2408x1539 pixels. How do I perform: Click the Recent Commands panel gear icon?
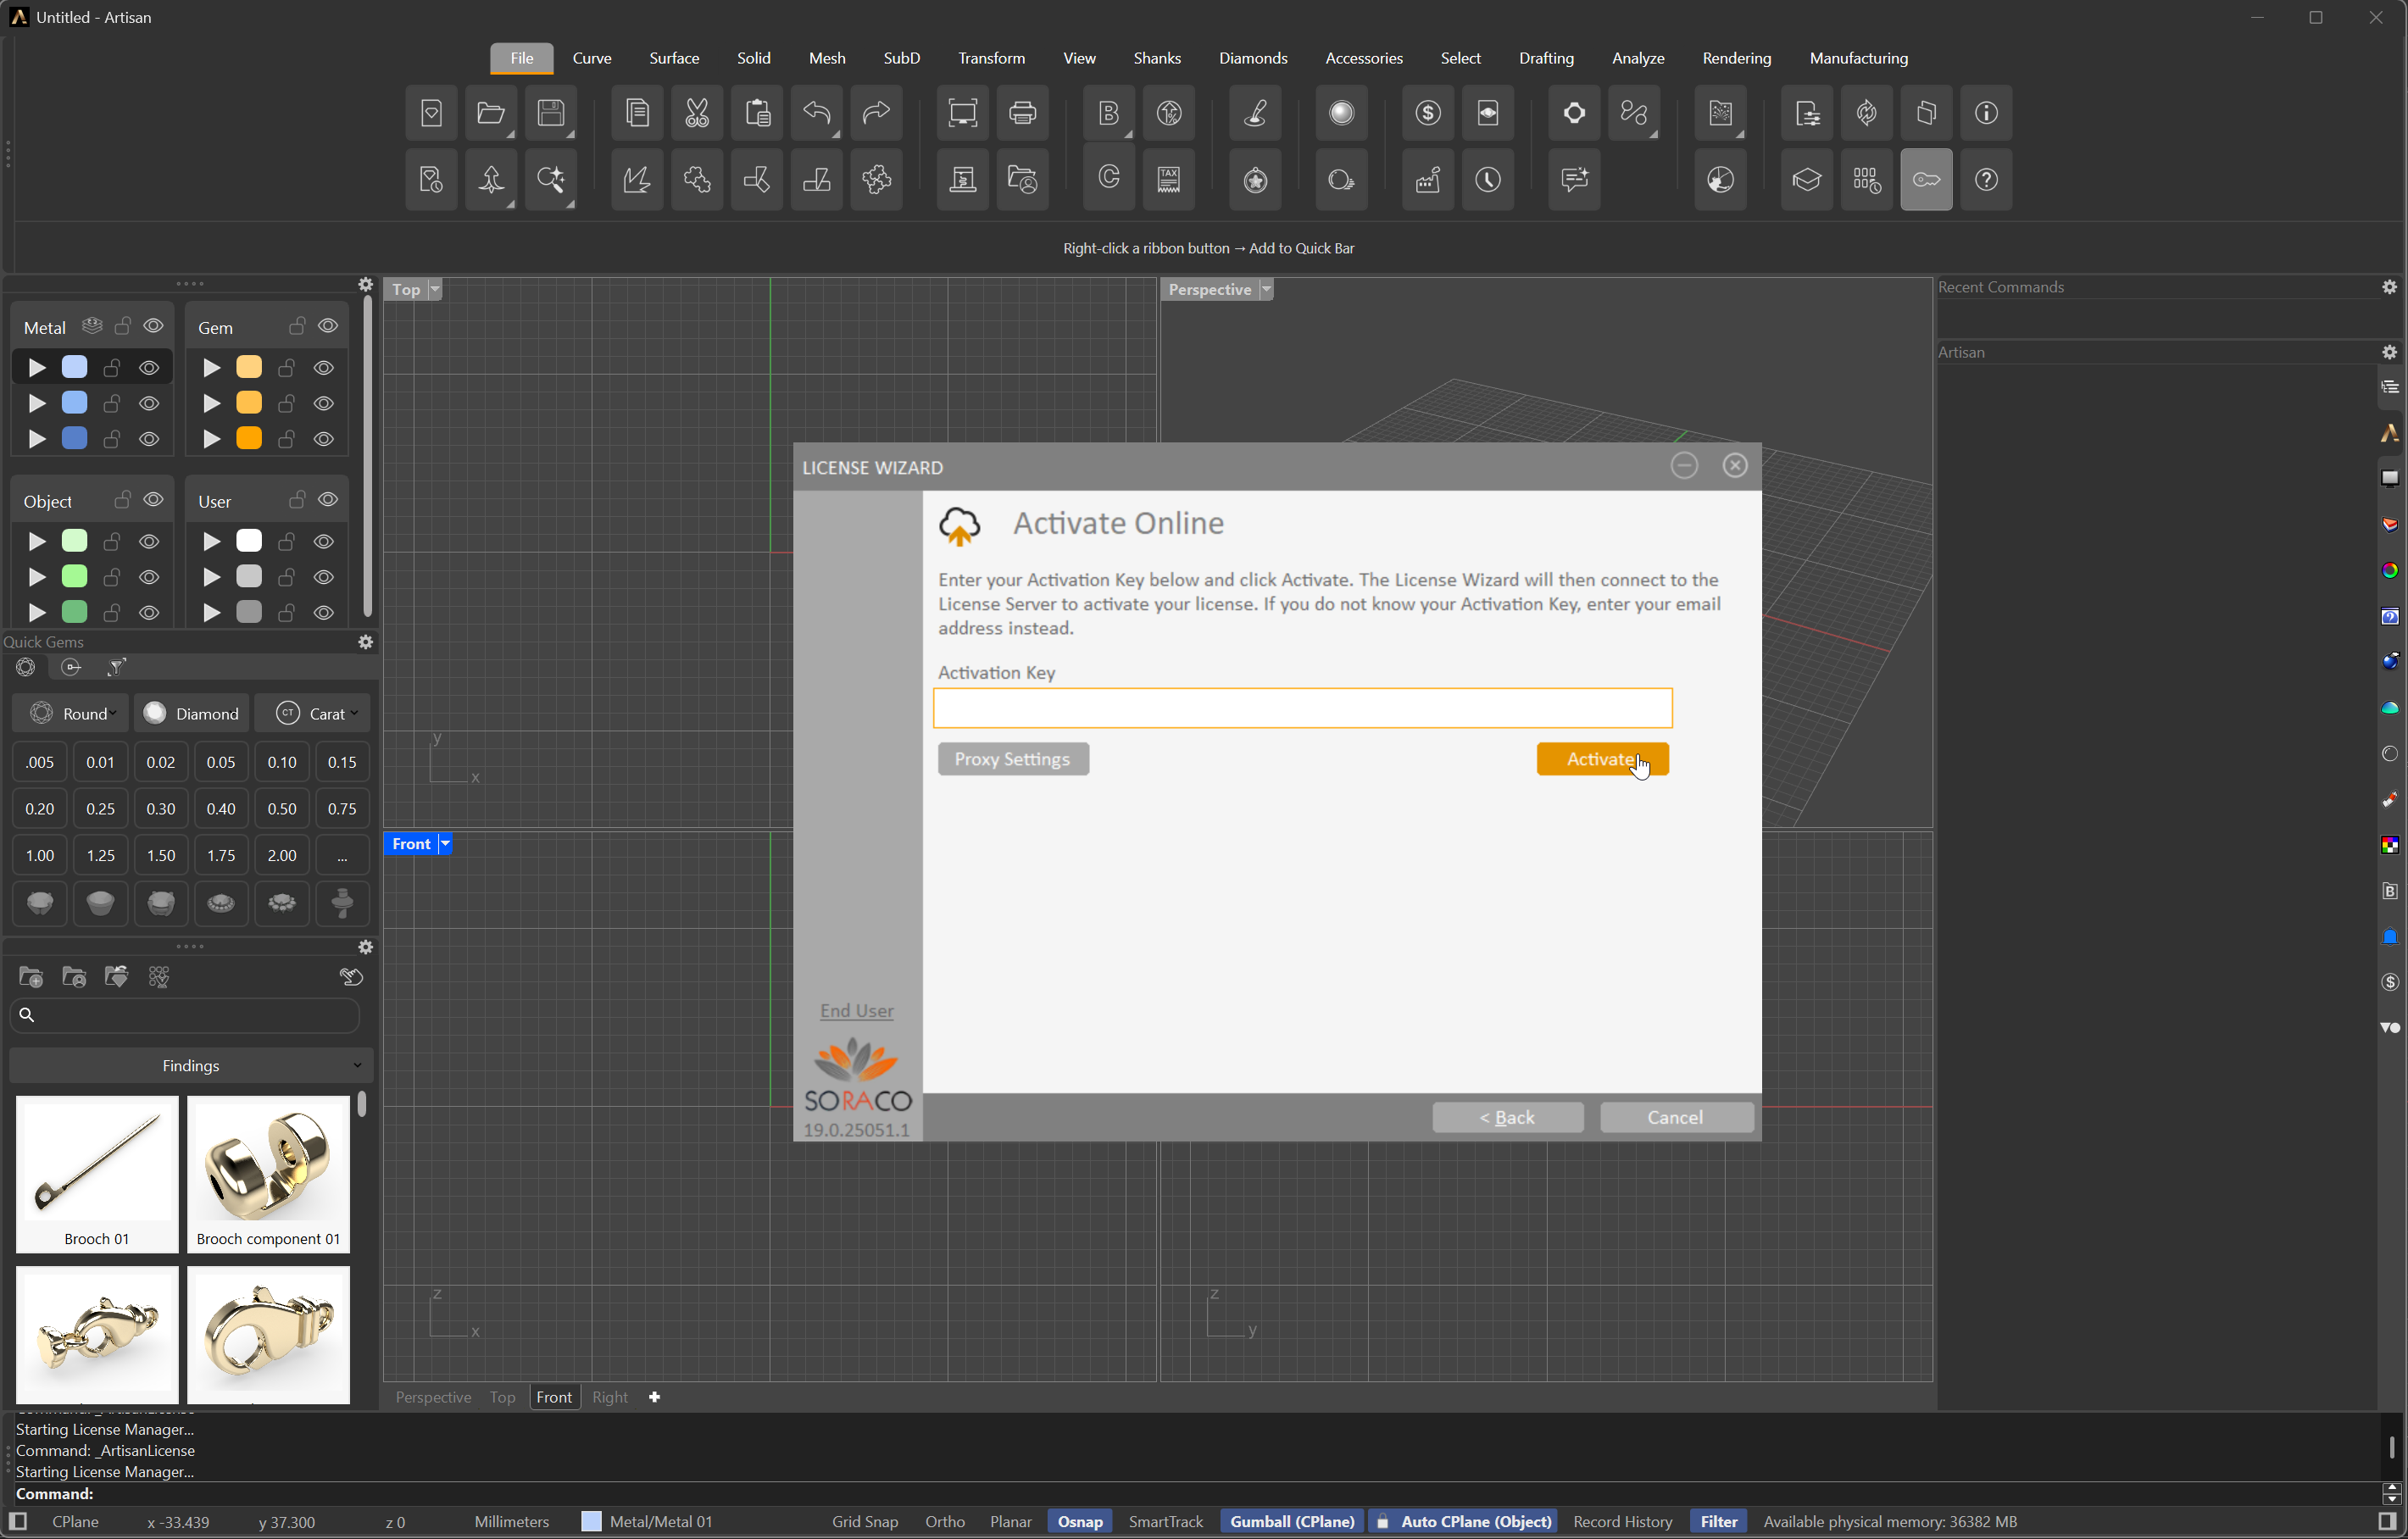tap(2390, 287)
